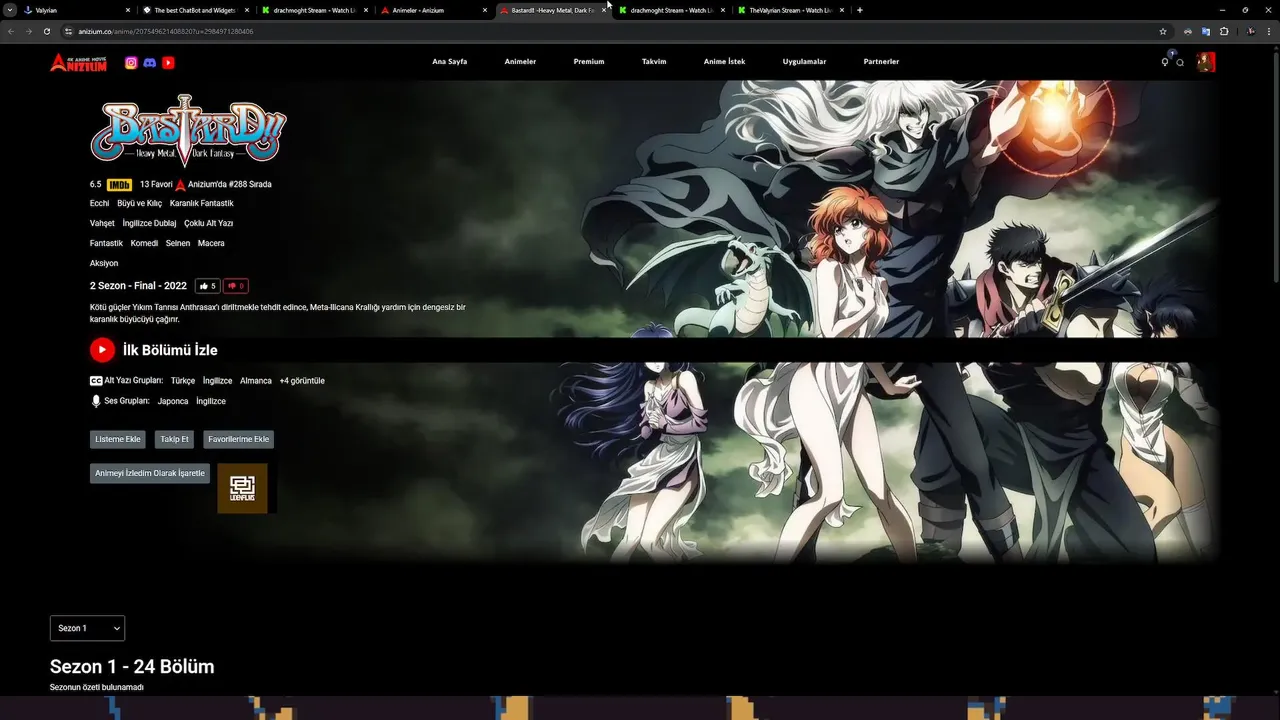The image size is (1280, 720).
Task: Expand the +4 görüntüle subtitle list
Action: tap(302, 381)
